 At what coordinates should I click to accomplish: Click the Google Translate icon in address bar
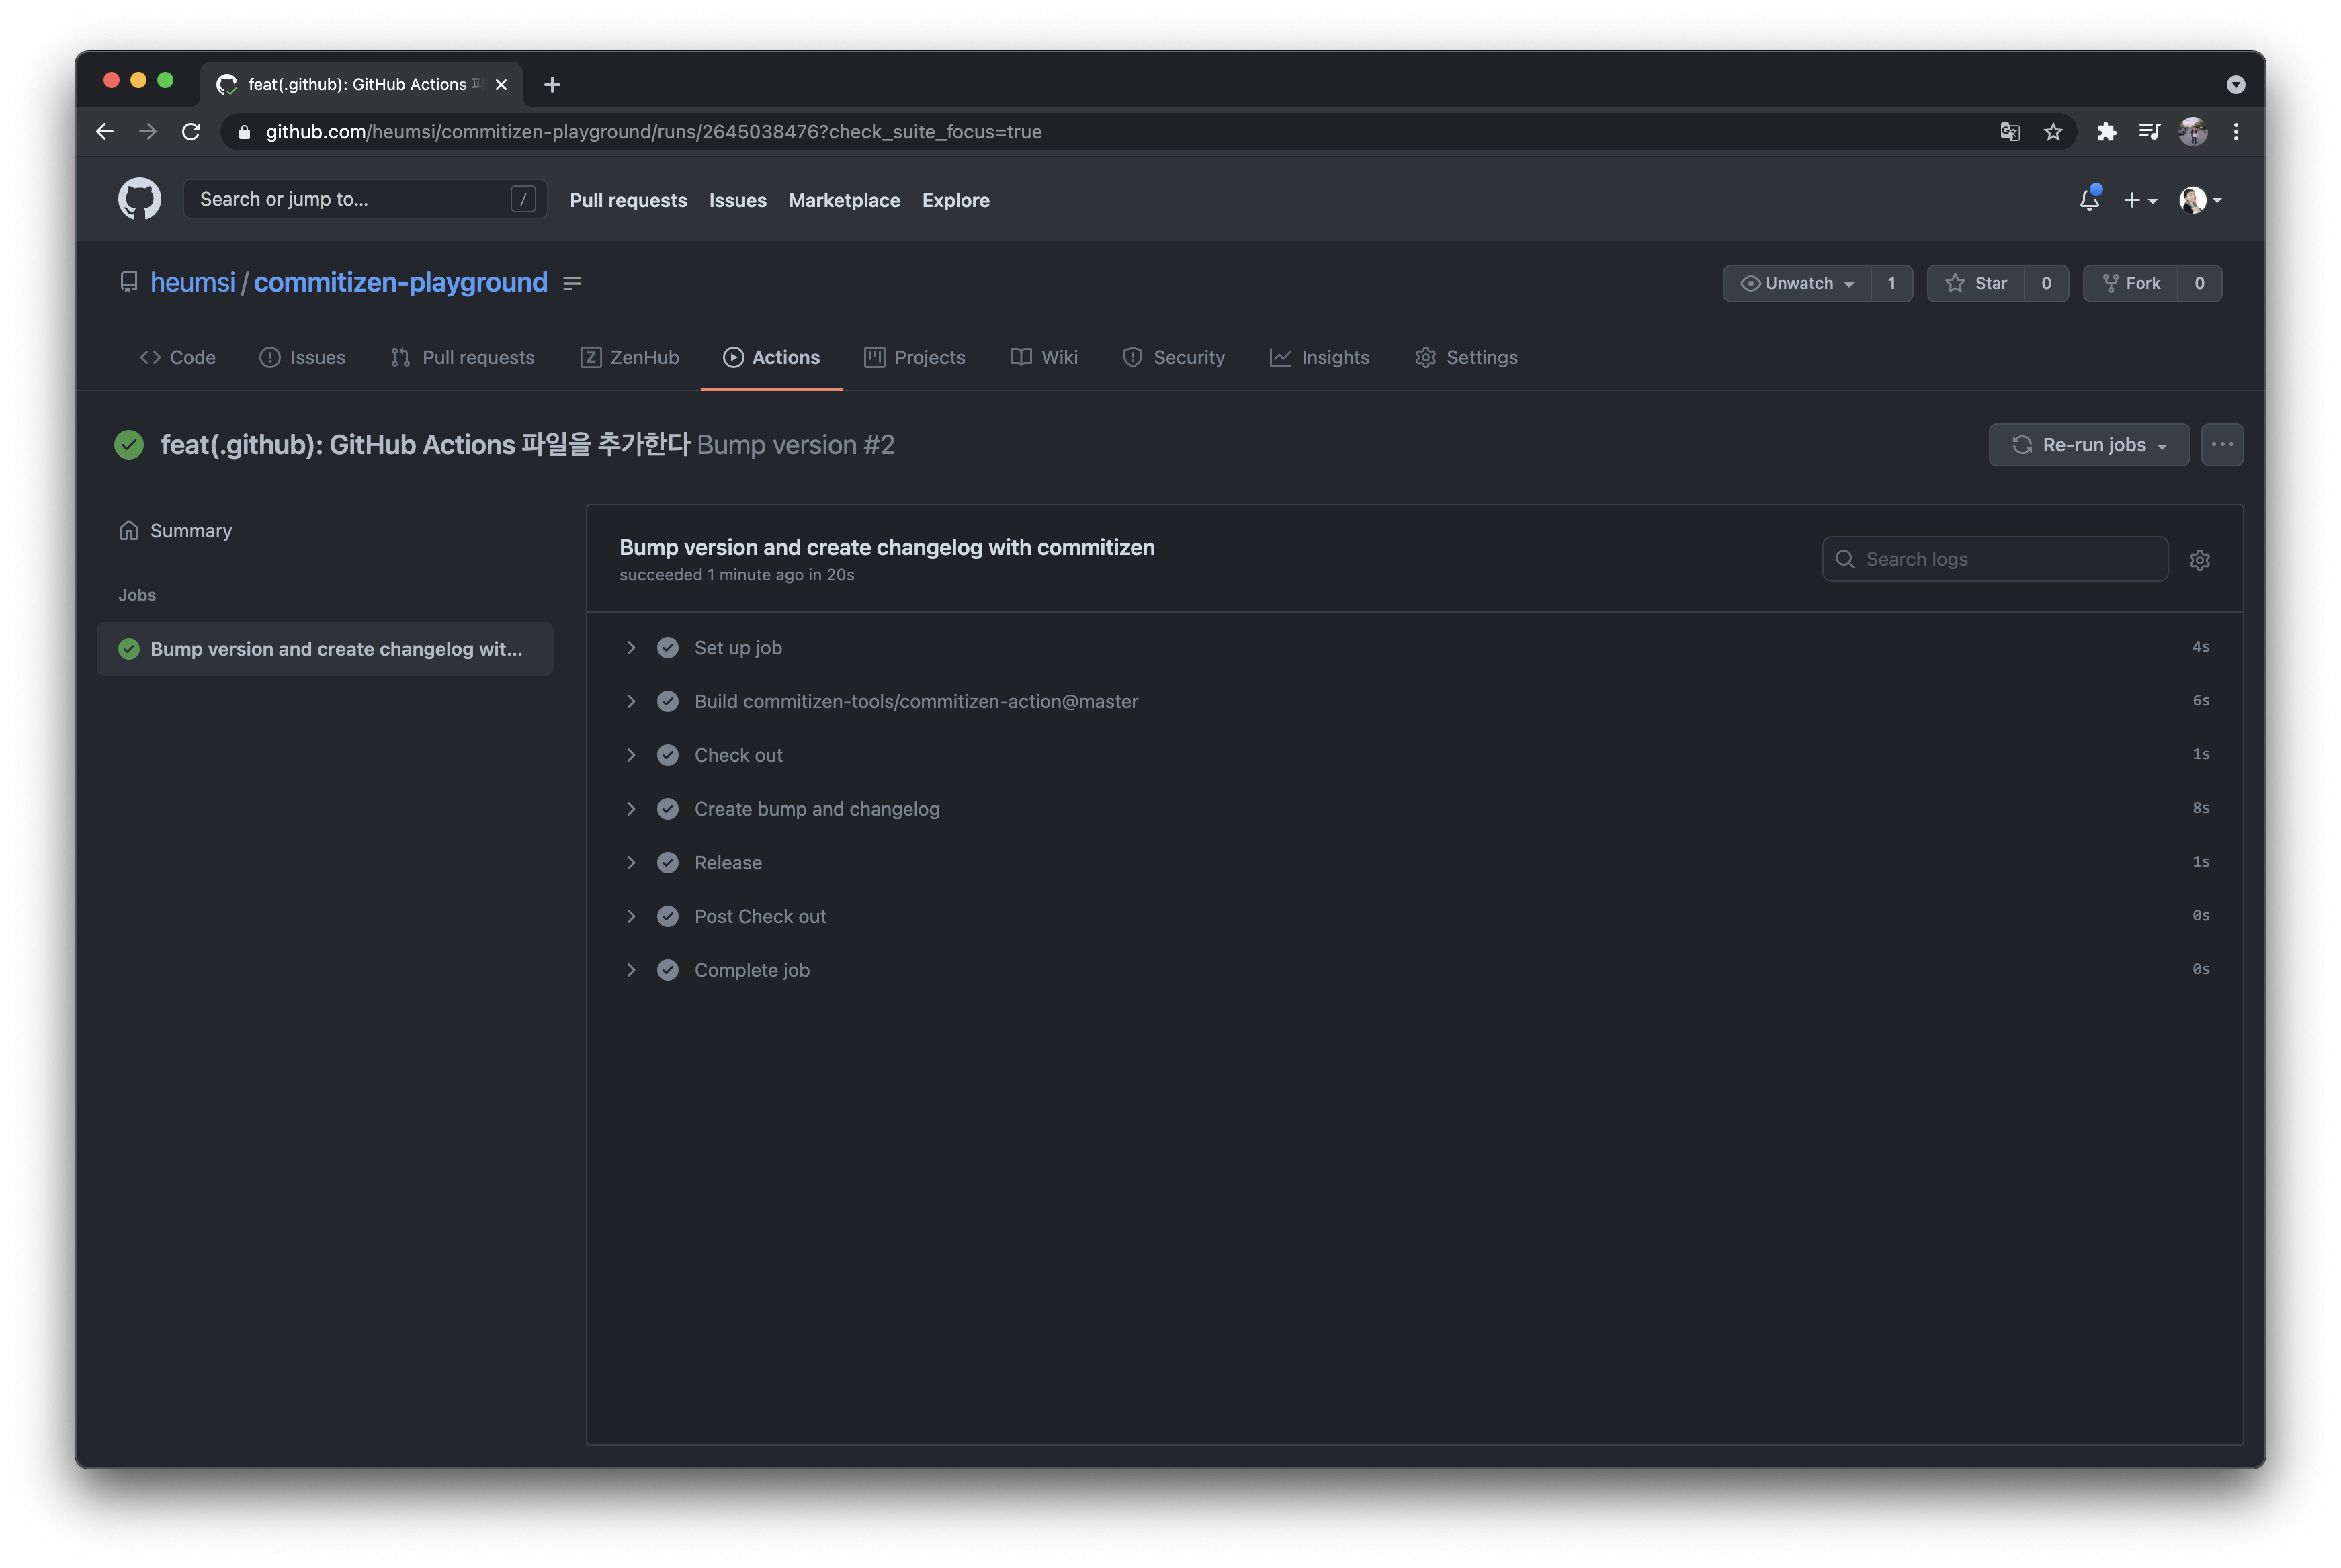[x=2009, y=132]
